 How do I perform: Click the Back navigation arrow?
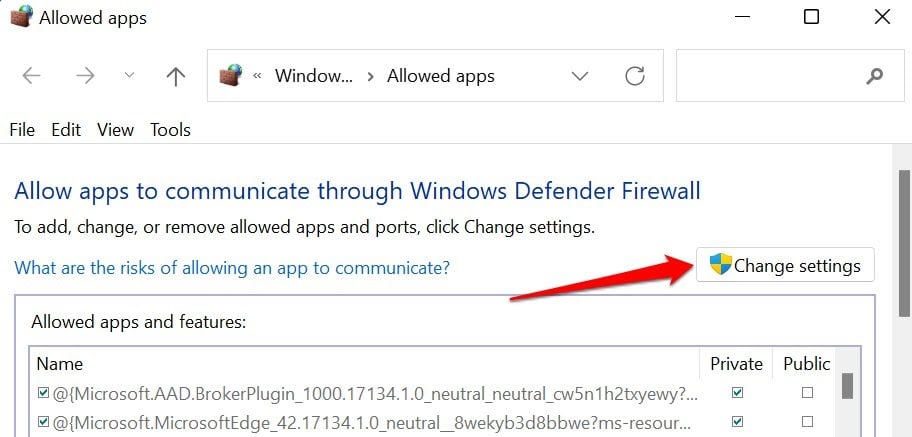click(x=31, y=76)
